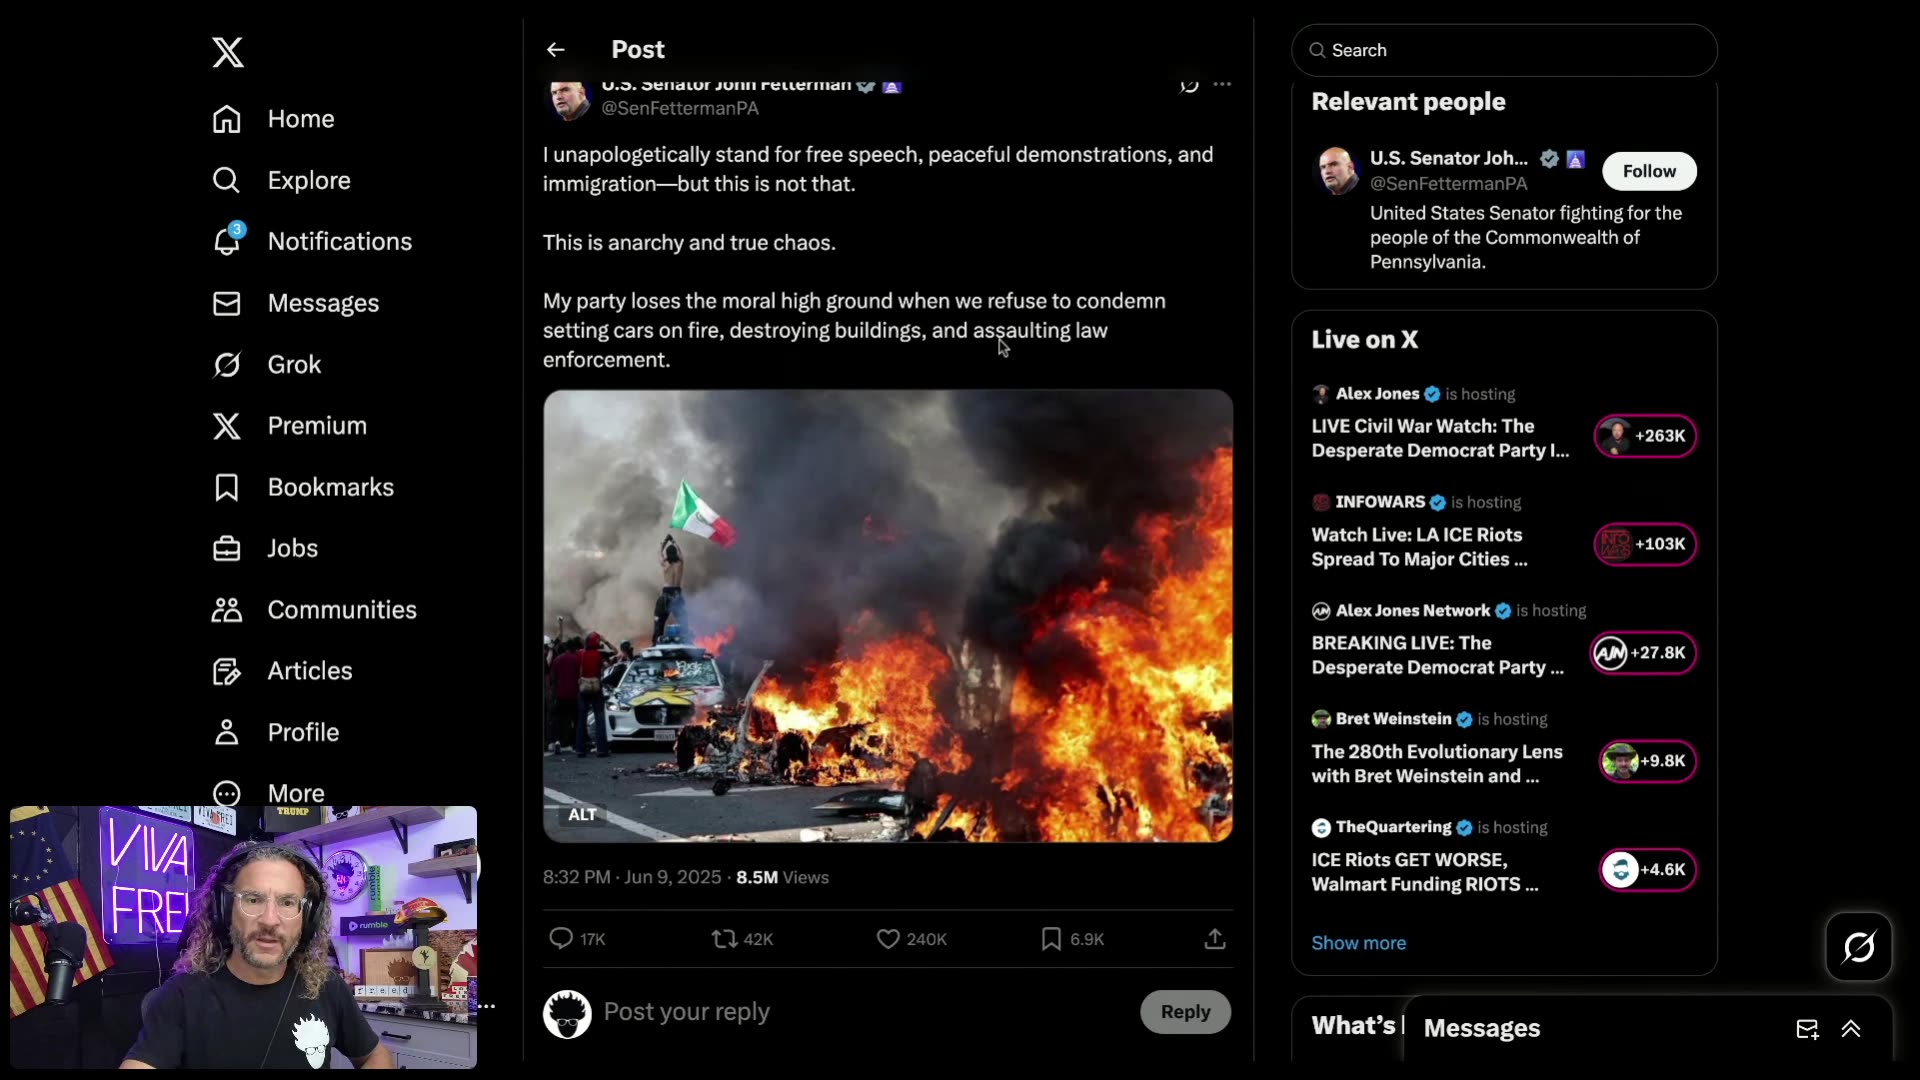Show the image description via the ALT badge
This screenshot has width=1920, height=1080.
pyautogui.click(x=581, y=814)
